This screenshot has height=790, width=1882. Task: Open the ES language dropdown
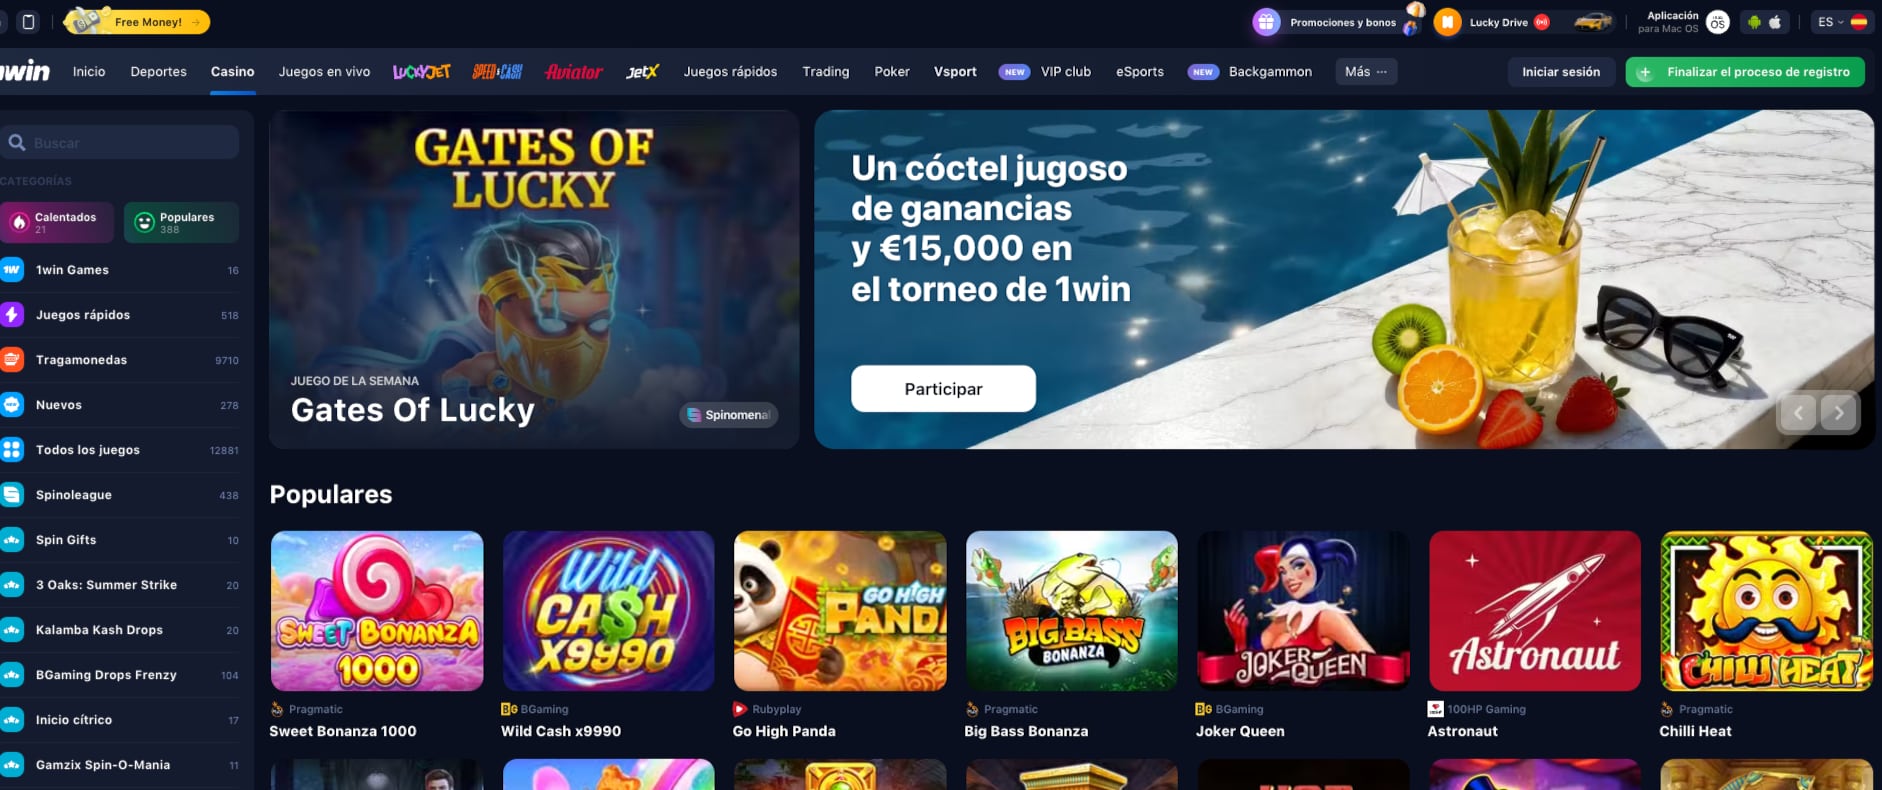1843,22
